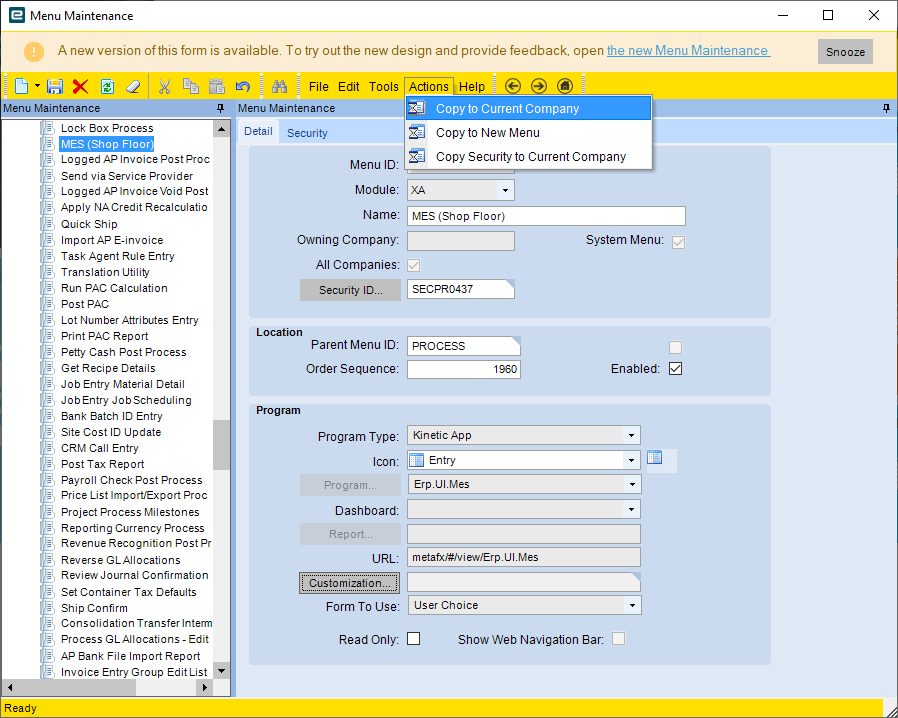This screenshot has width=898, height=718.
Task: Toggle Show Web Navigation Bar checkbox
Action: coord(619,639)
